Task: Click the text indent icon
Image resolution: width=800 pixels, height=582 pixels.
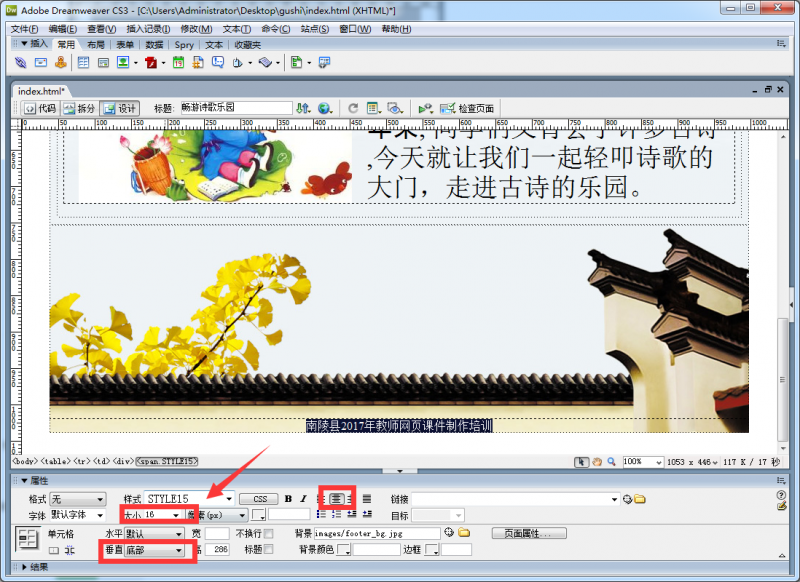Action: coord(367,514)
